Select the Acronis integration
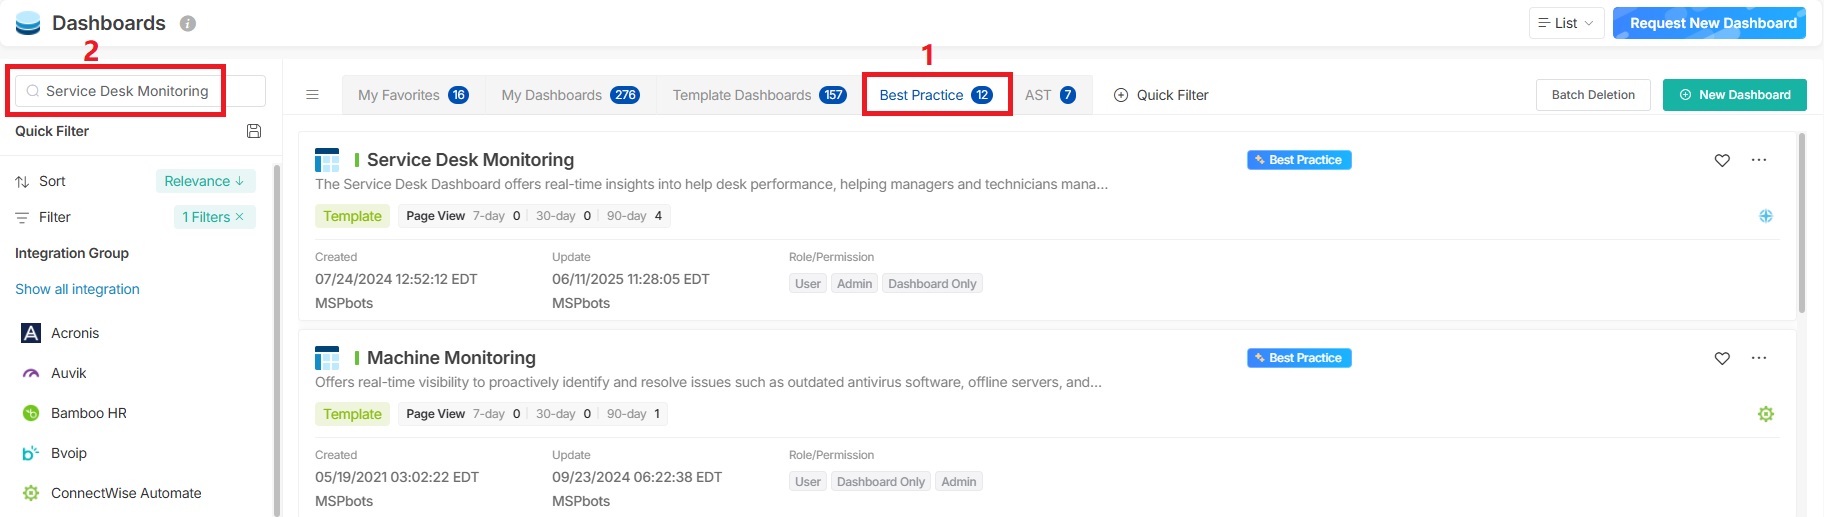 (75, 333)
